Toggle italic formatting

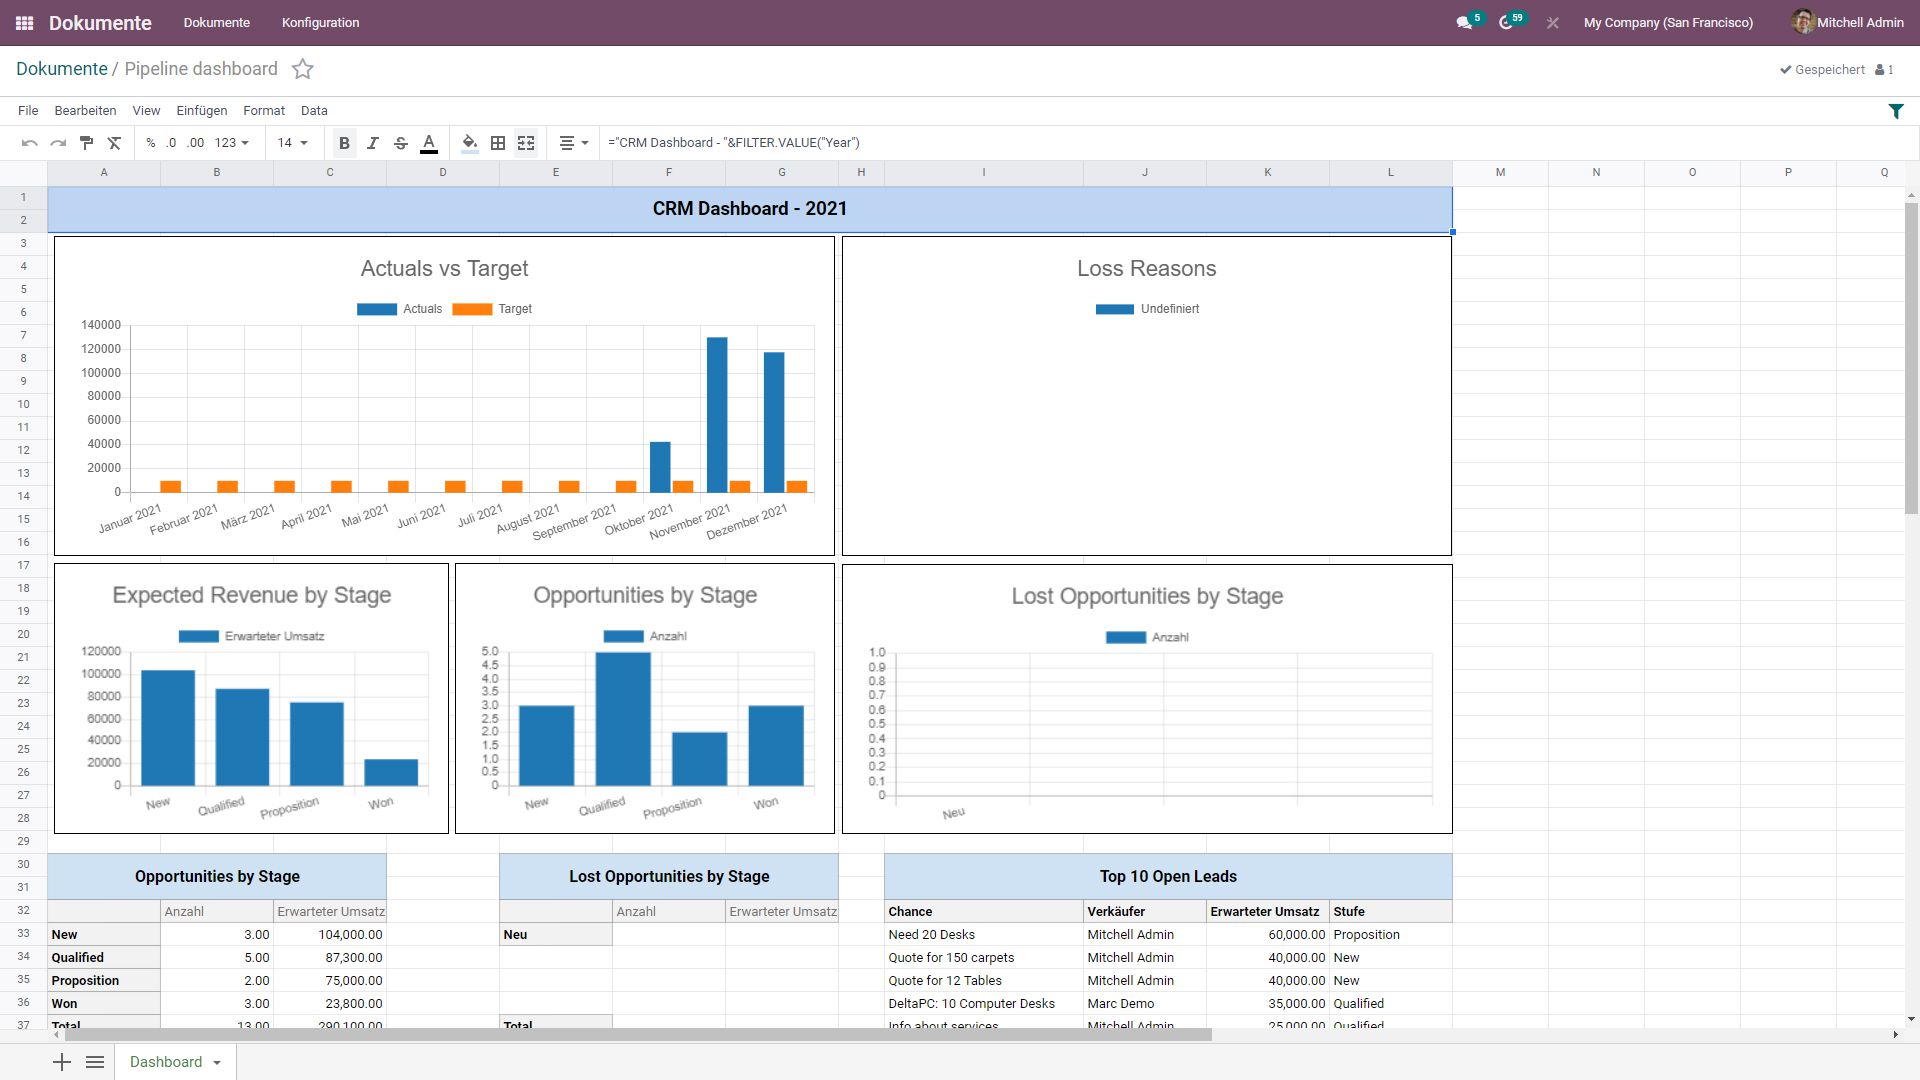(372, 143)
